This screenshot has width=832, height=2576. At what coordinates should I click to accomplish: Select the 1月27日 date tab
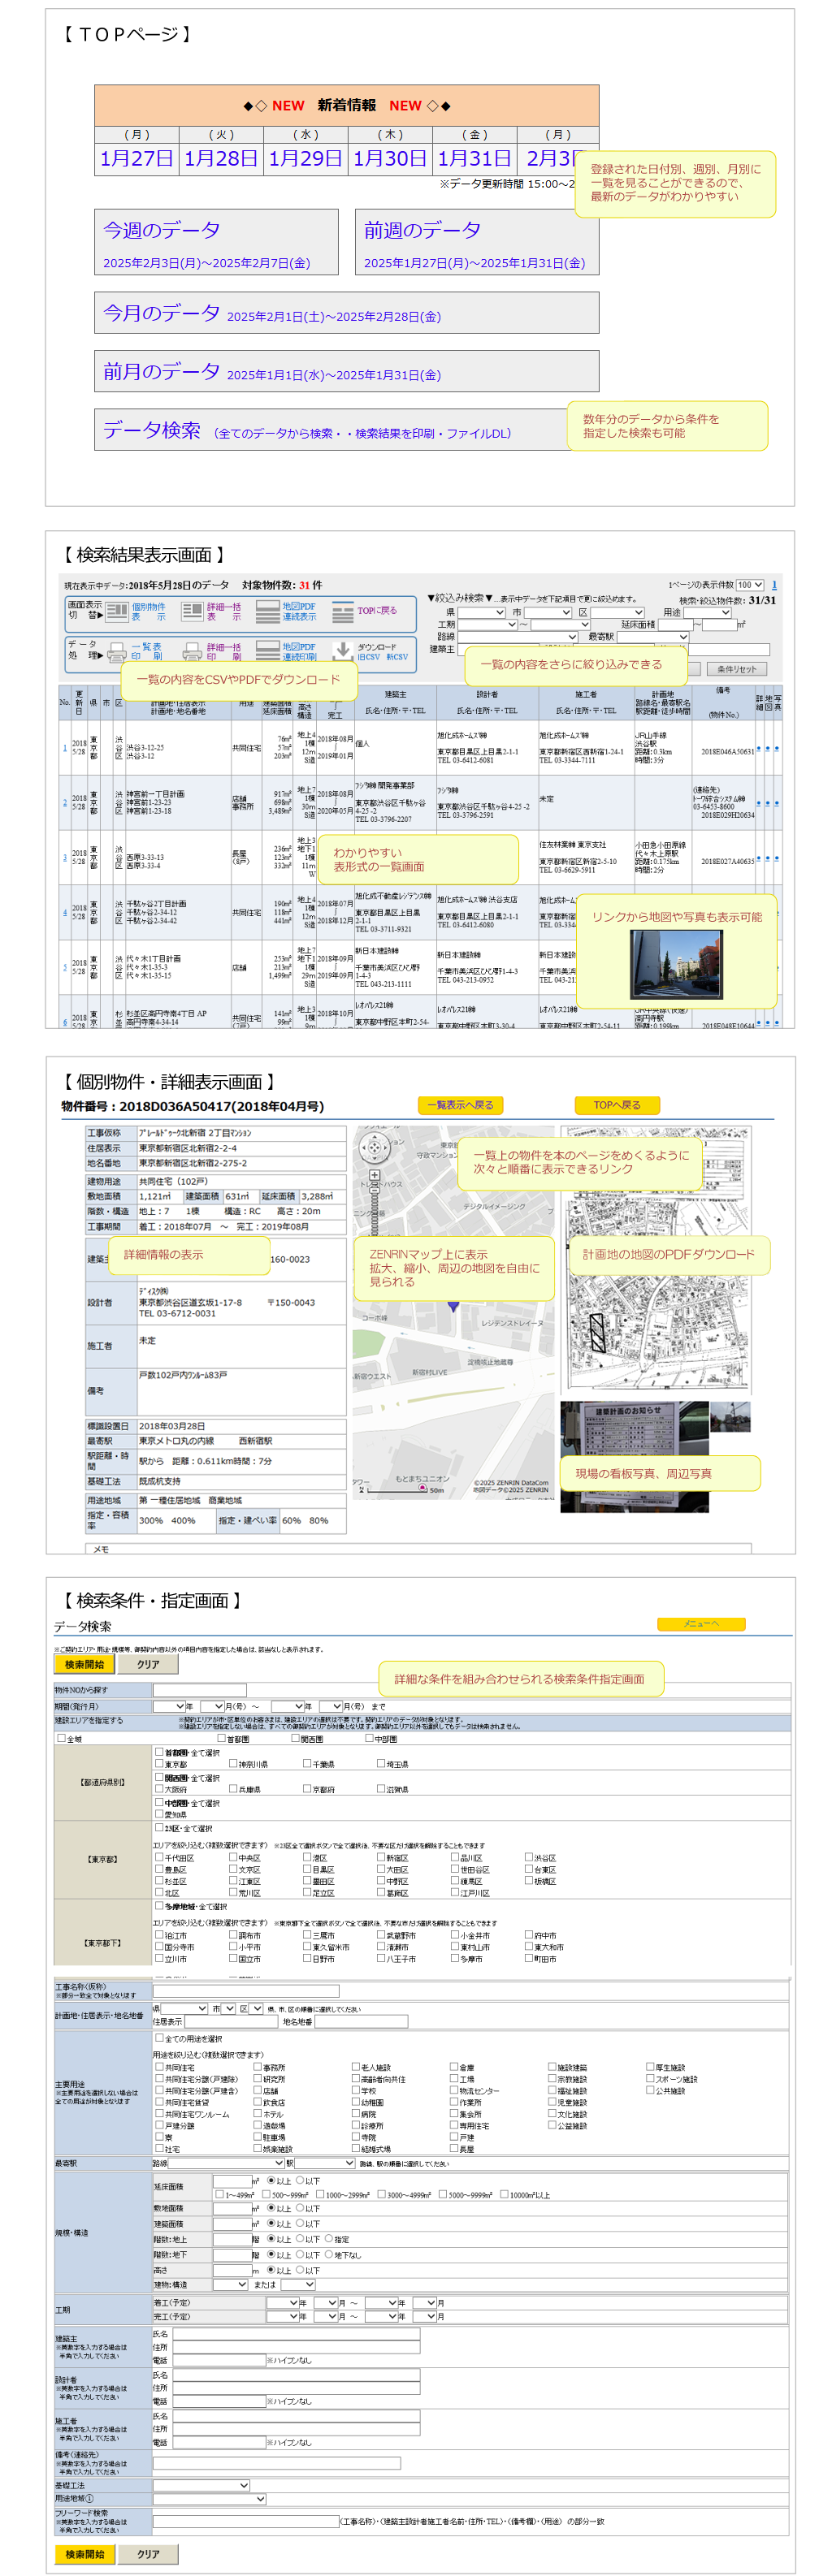pyautogui.click(x=137, y=158)
